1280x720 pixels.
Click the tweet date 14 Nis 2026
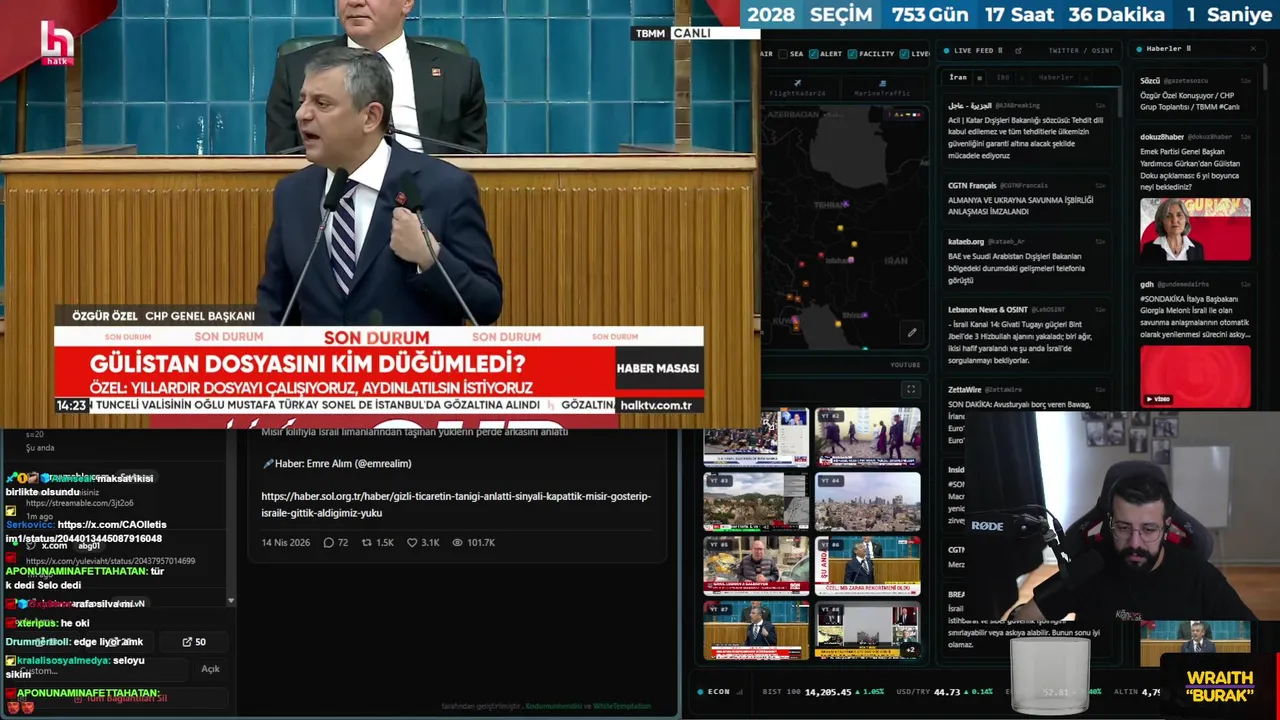tap(286, 542)
